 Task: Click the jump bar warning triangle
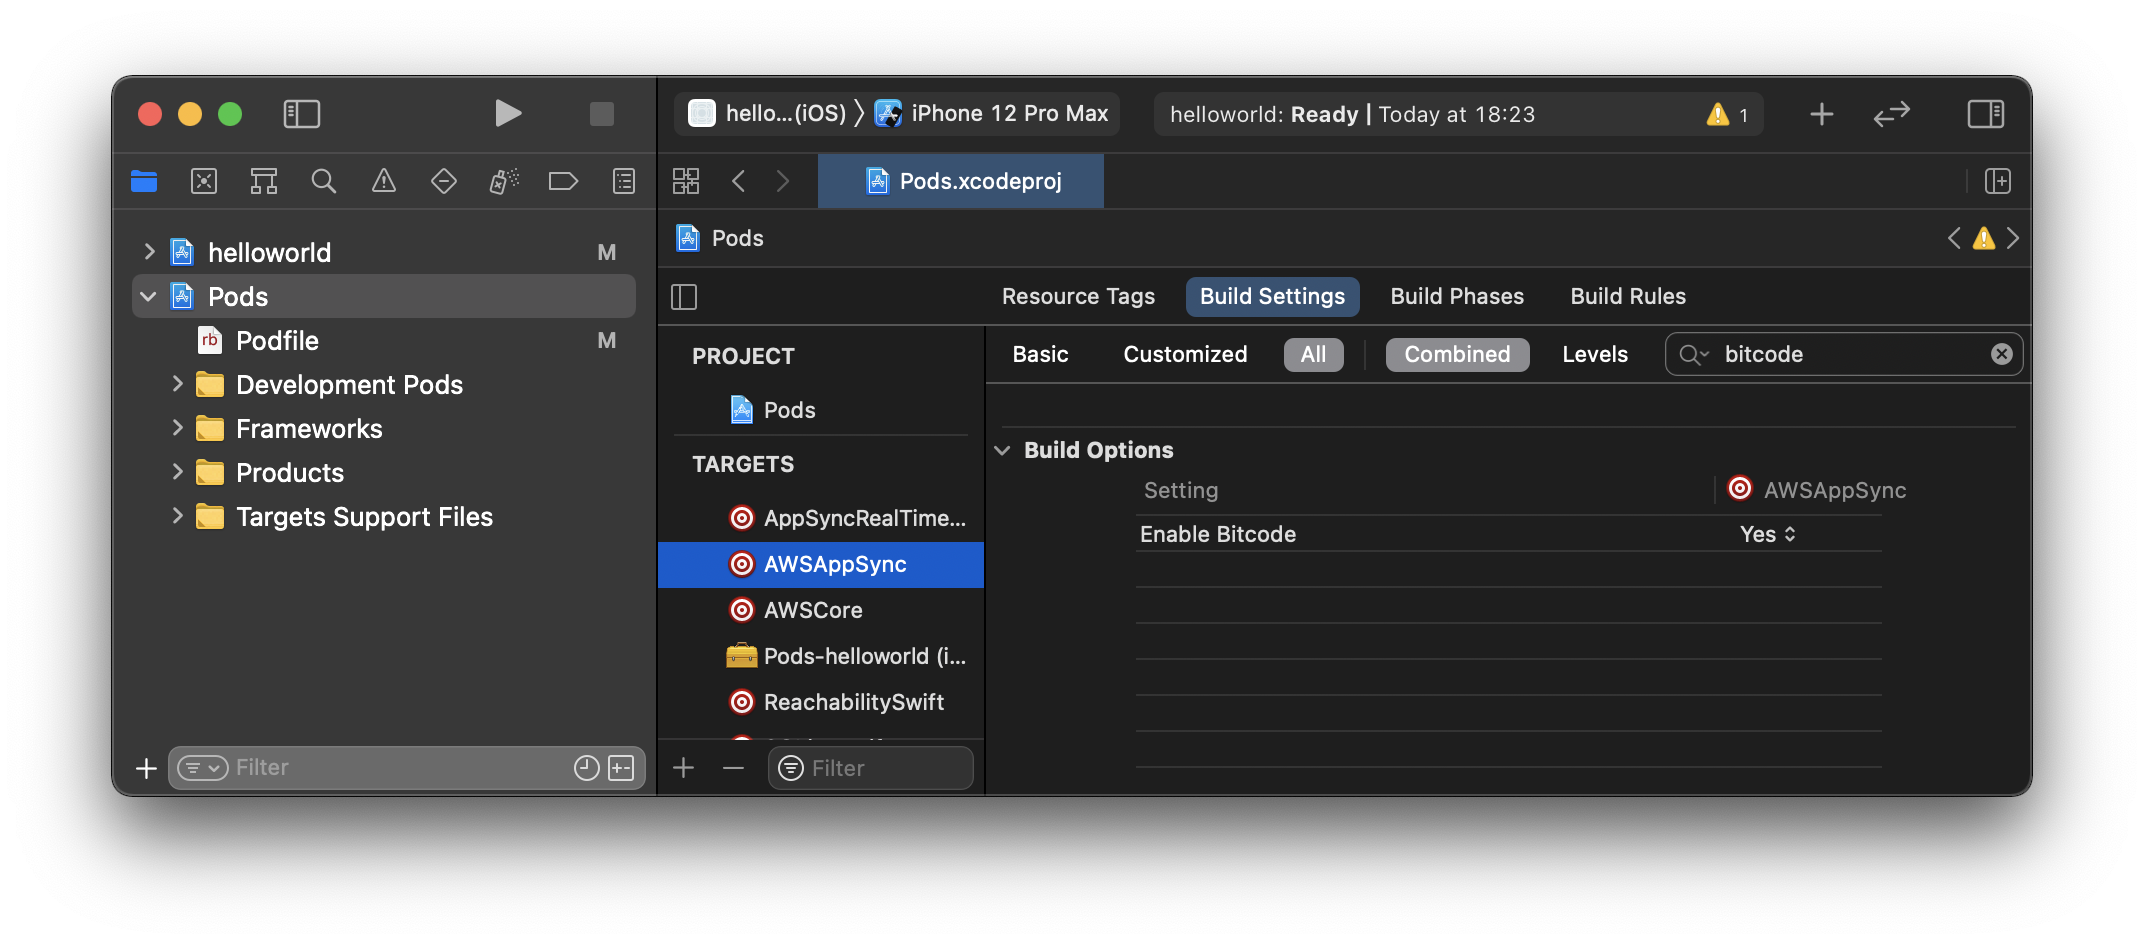[1984, 238]
